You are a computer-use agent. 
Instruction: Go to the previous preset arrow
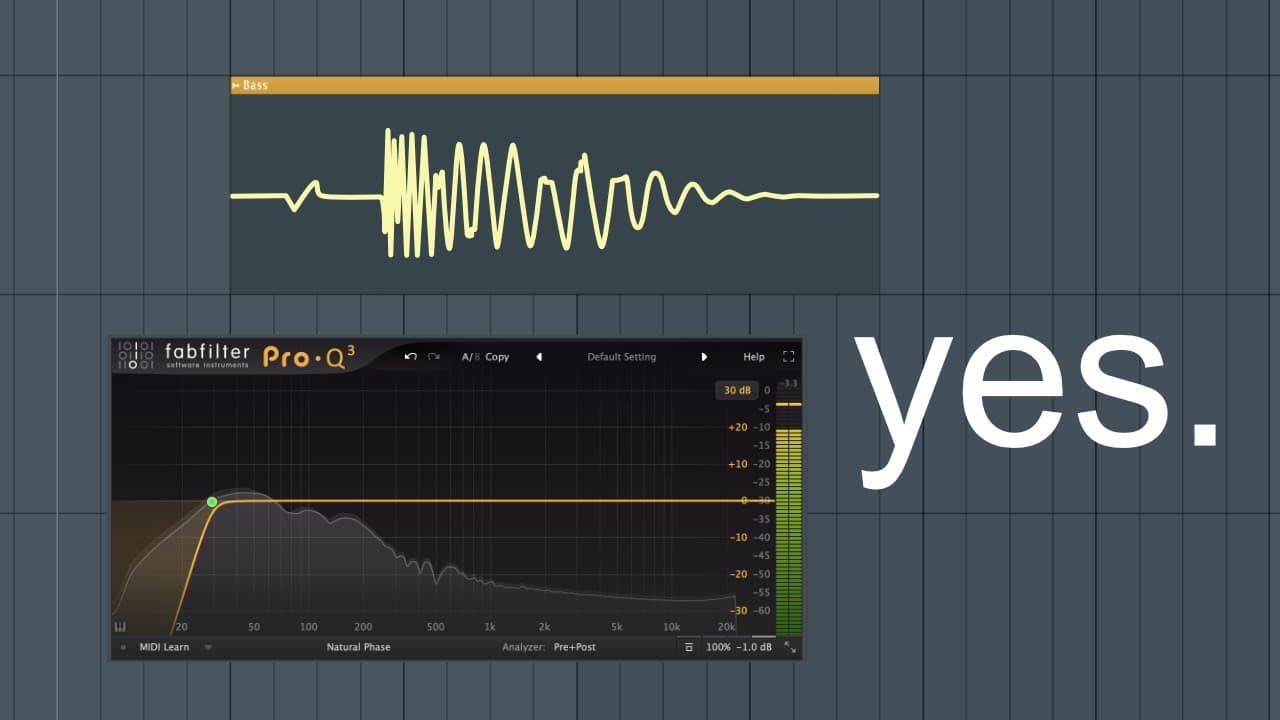(x=539, y=357)
